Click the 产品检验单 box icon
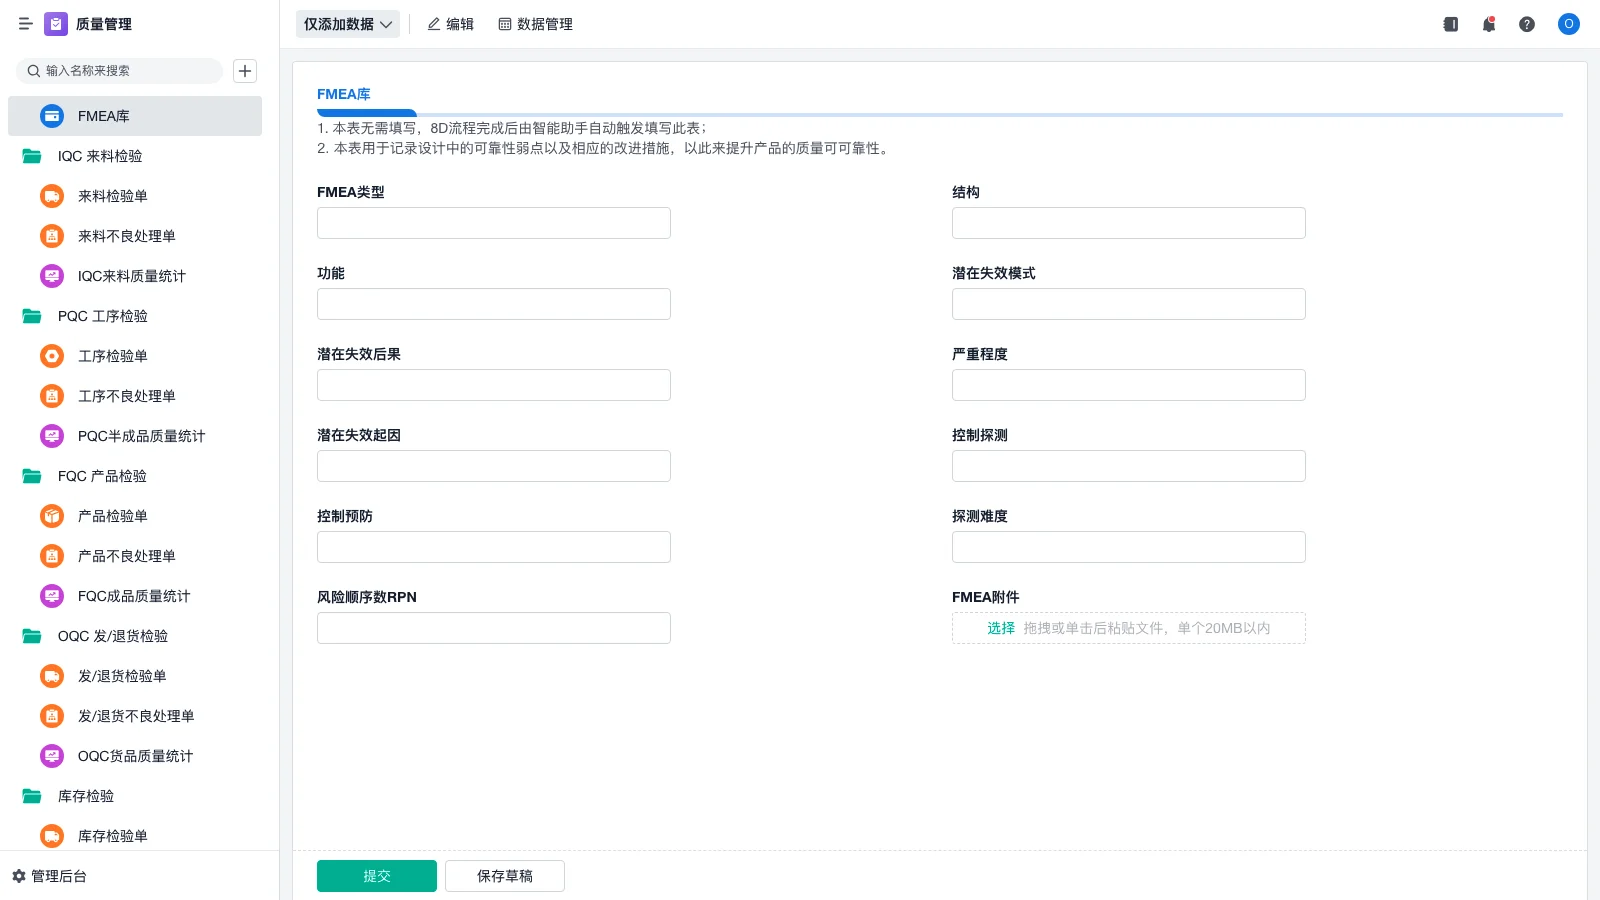 (x=51, y=516)
